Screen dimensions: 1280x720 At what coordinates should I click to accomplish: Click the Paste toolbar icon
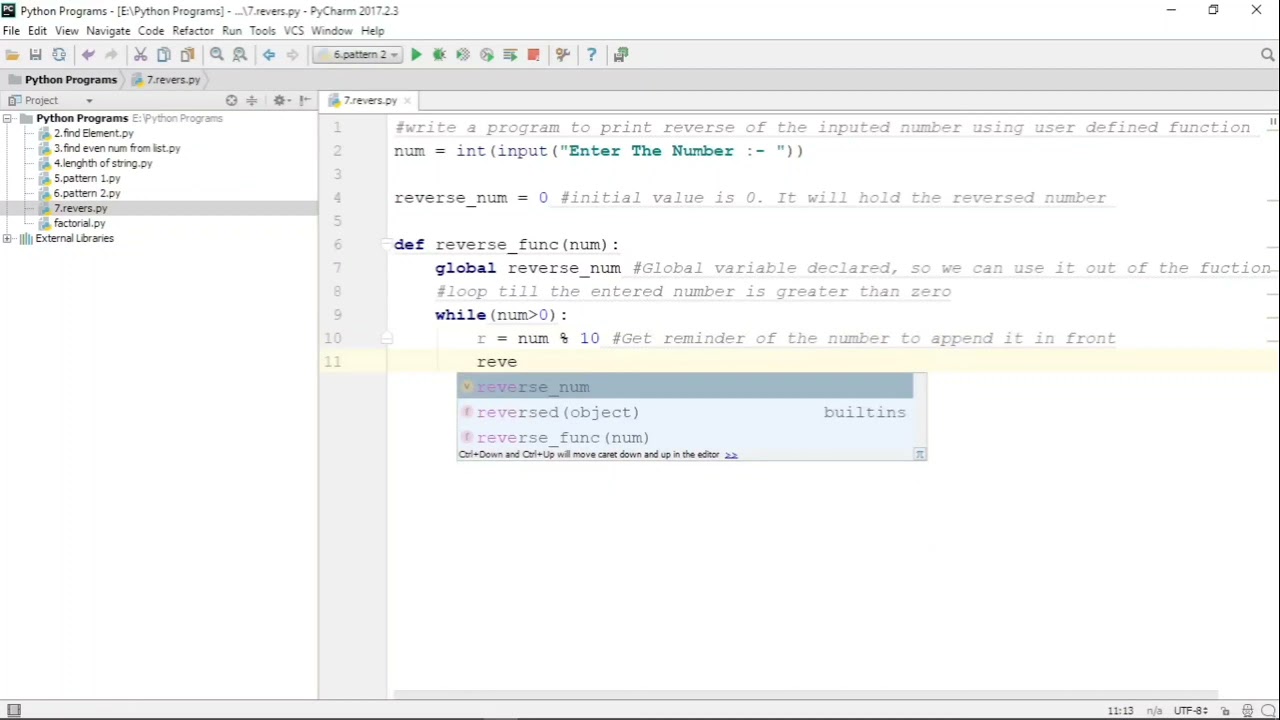click(187, 55)
